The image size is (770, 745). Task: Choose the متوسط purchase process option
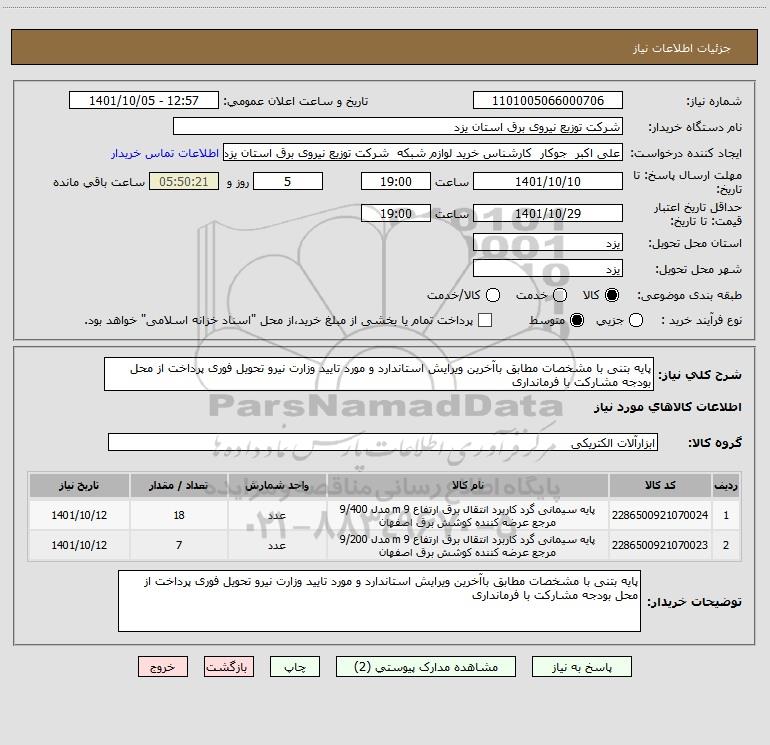pos(577,320)
